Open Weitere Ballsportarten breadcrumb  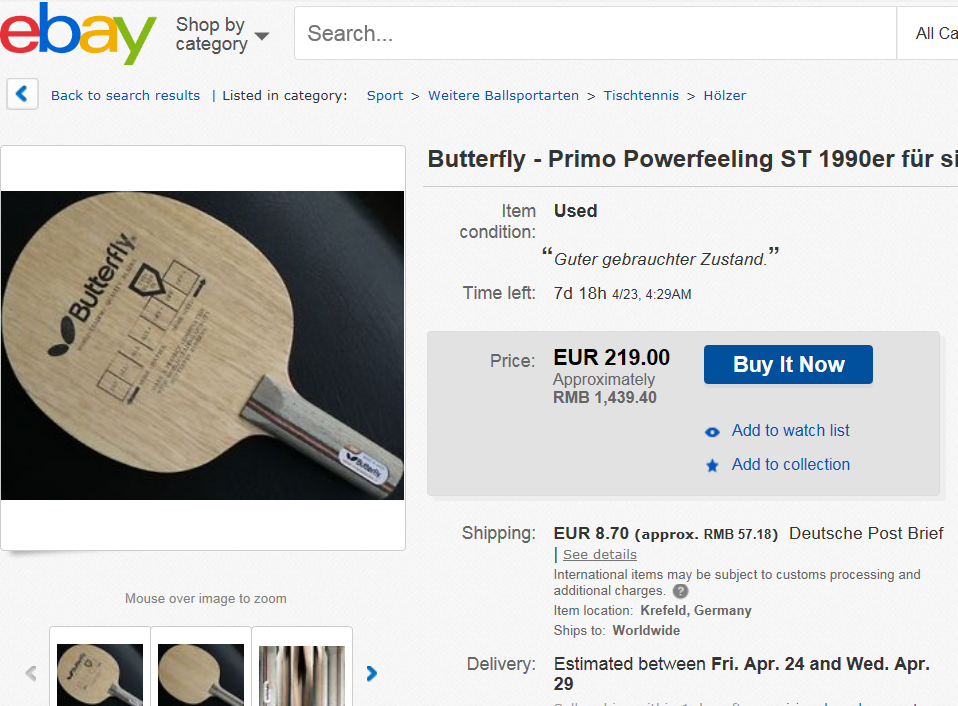[503, 96]
